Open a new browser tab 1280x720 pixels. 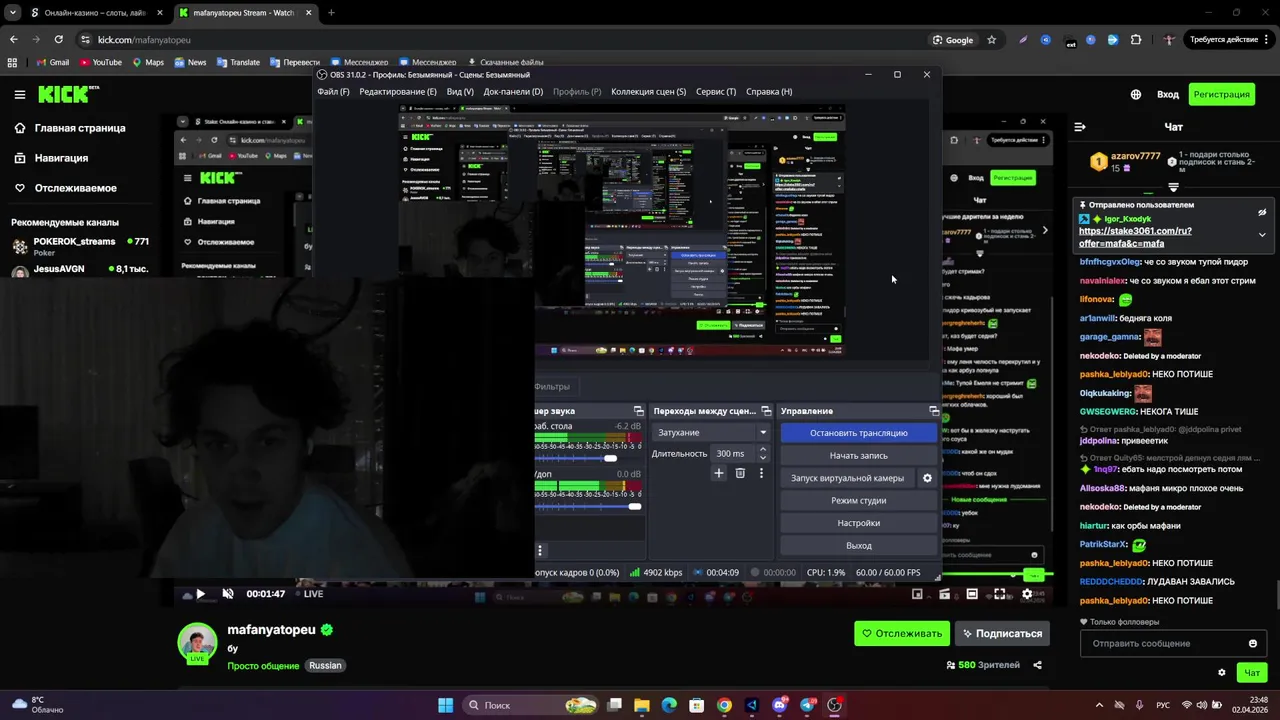pyautogui.click(x=331, y=13)
